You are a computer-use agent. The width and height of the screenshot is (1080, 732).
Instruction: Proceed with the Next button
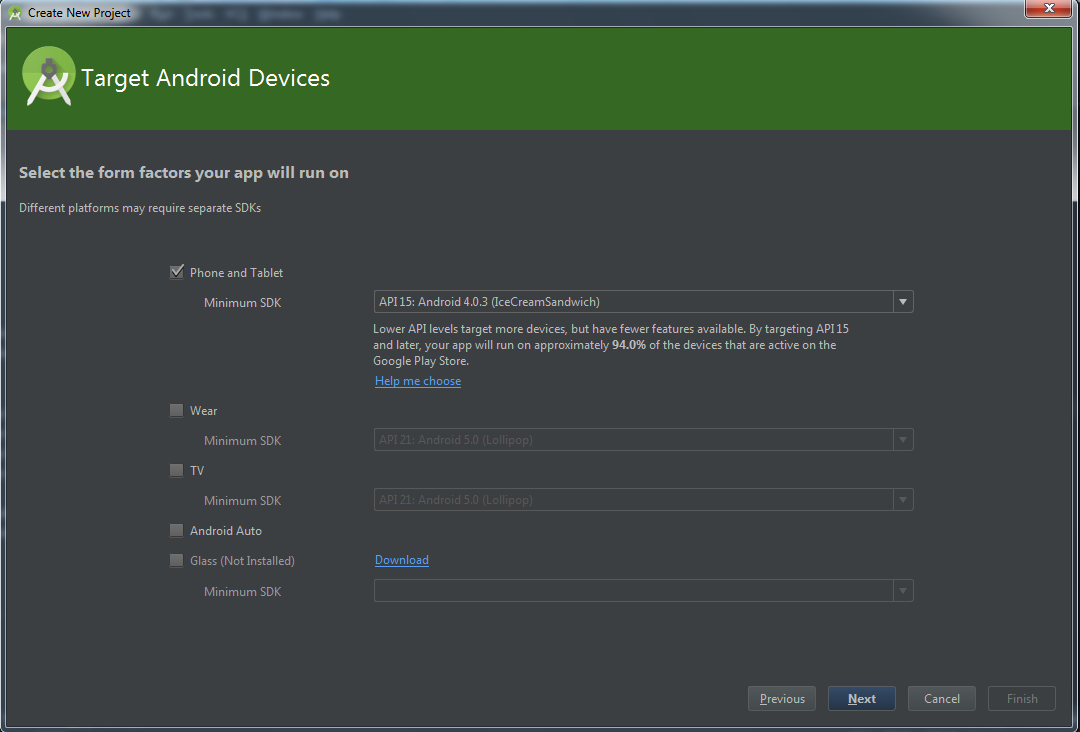pos(862,698)
